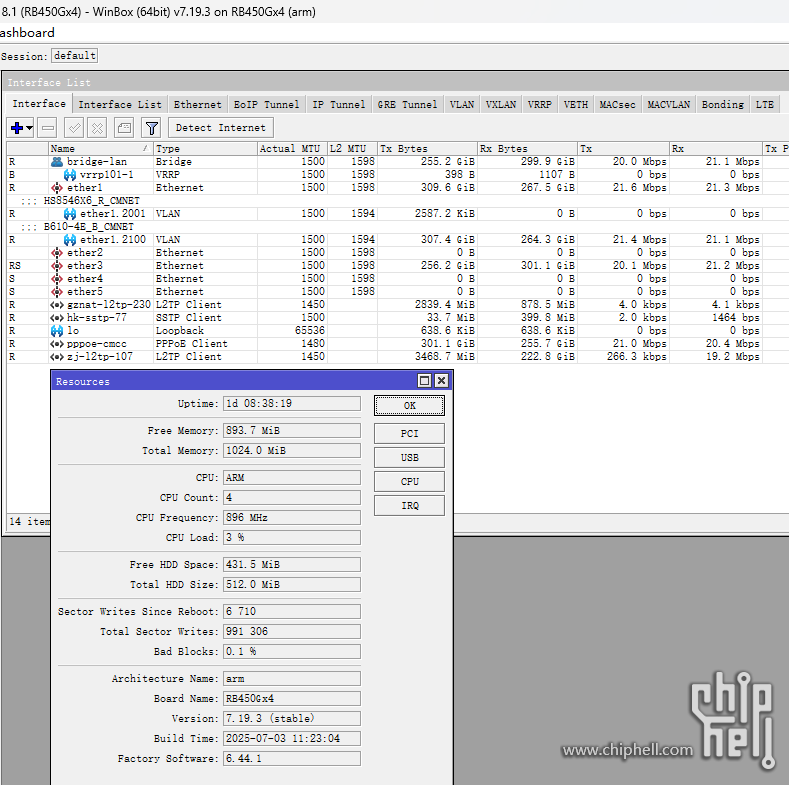The height and width of the screenshot is (785, 789).
Task: Click the blue plus Add icon
Action: [x=16, y=128]
